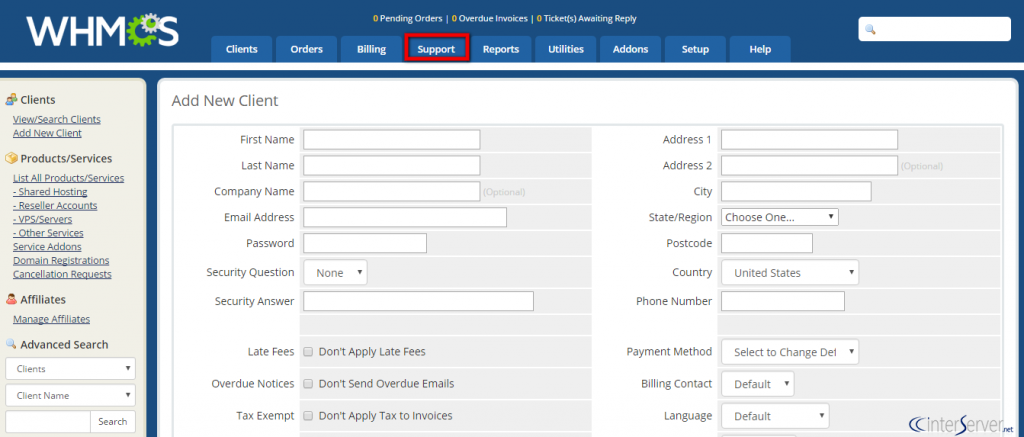Open the Client Name search field dropdown
The width and height of the screenshot is (1024, 437).
click(x=71, y=395)
